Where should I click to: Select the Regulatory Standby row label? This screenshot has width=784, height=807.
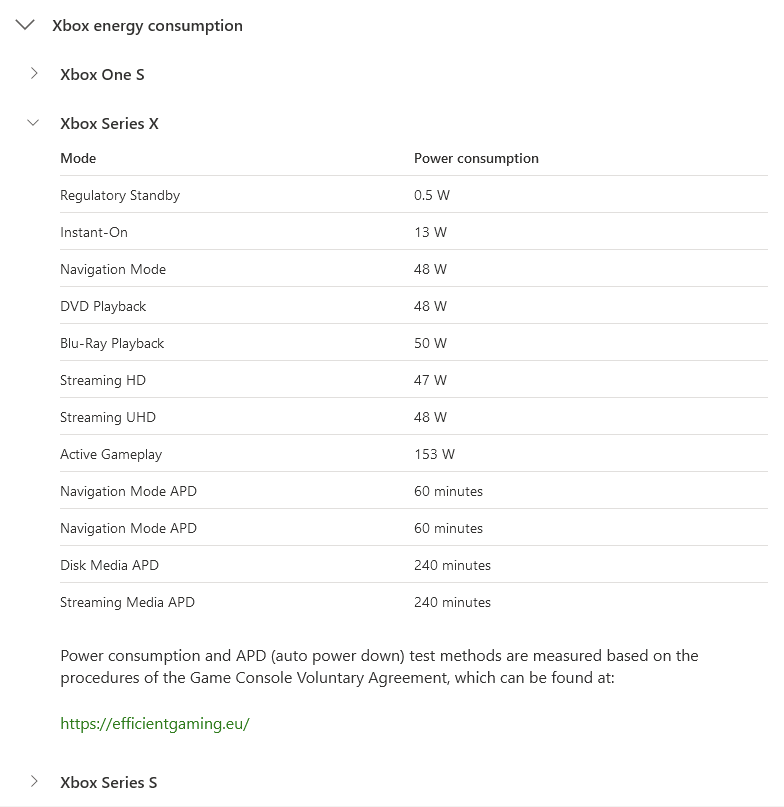tap(120, 196)
